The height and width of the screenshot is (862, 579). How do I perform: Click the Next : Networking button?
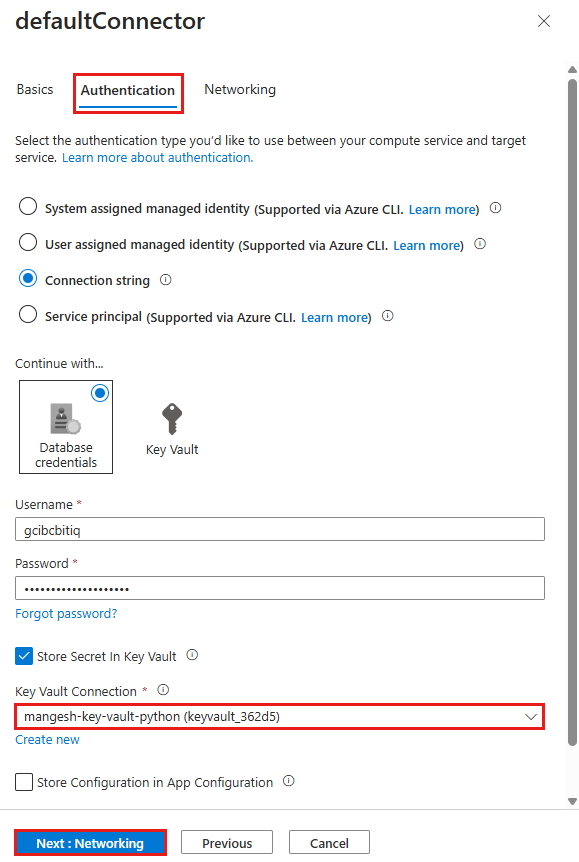click(90, 843)
